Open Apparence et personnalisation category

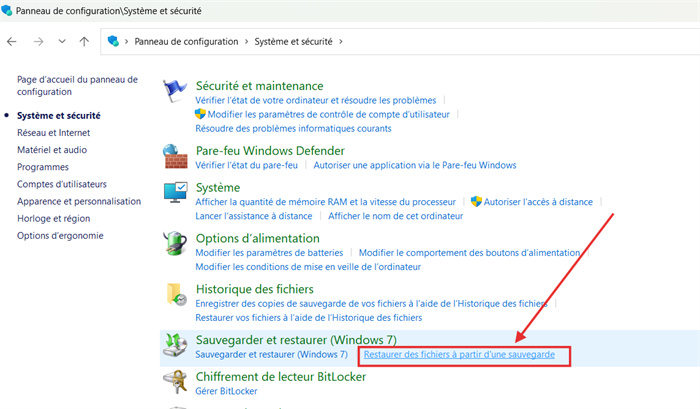pos(79,201)
